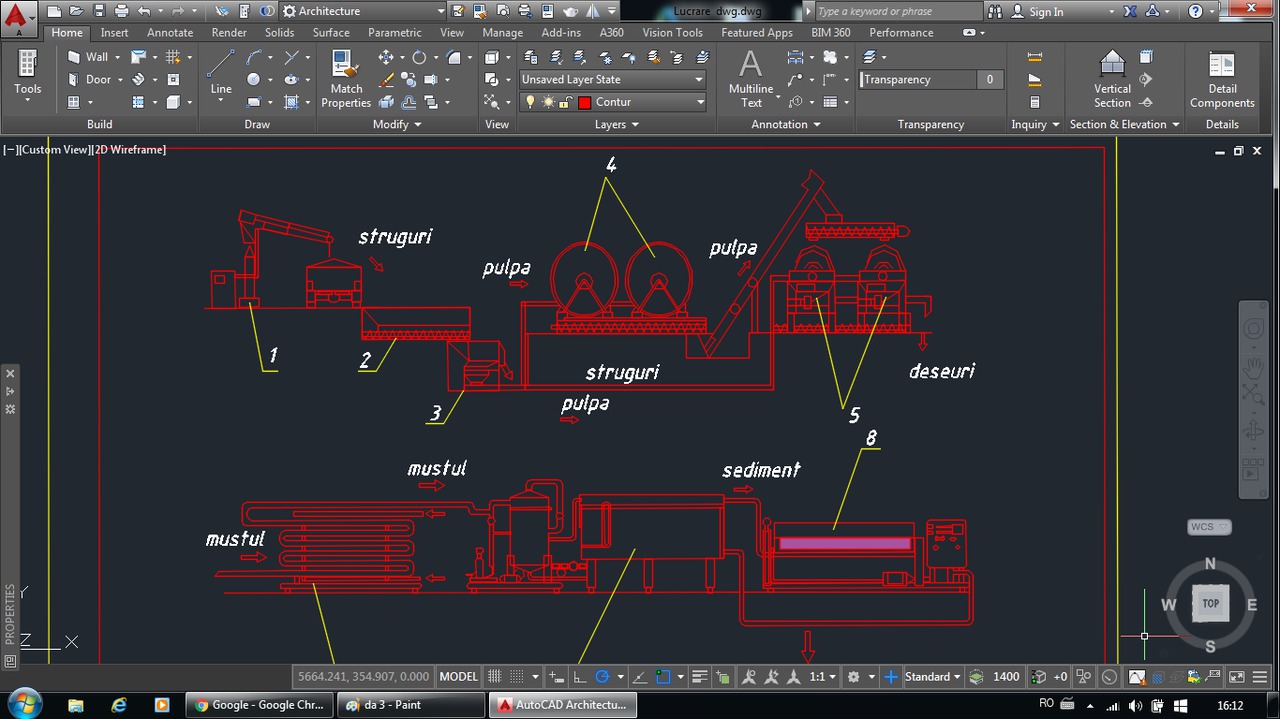Switch to the Insert ribbon tab
1280x719 pixels.
(x=114, y=32)
